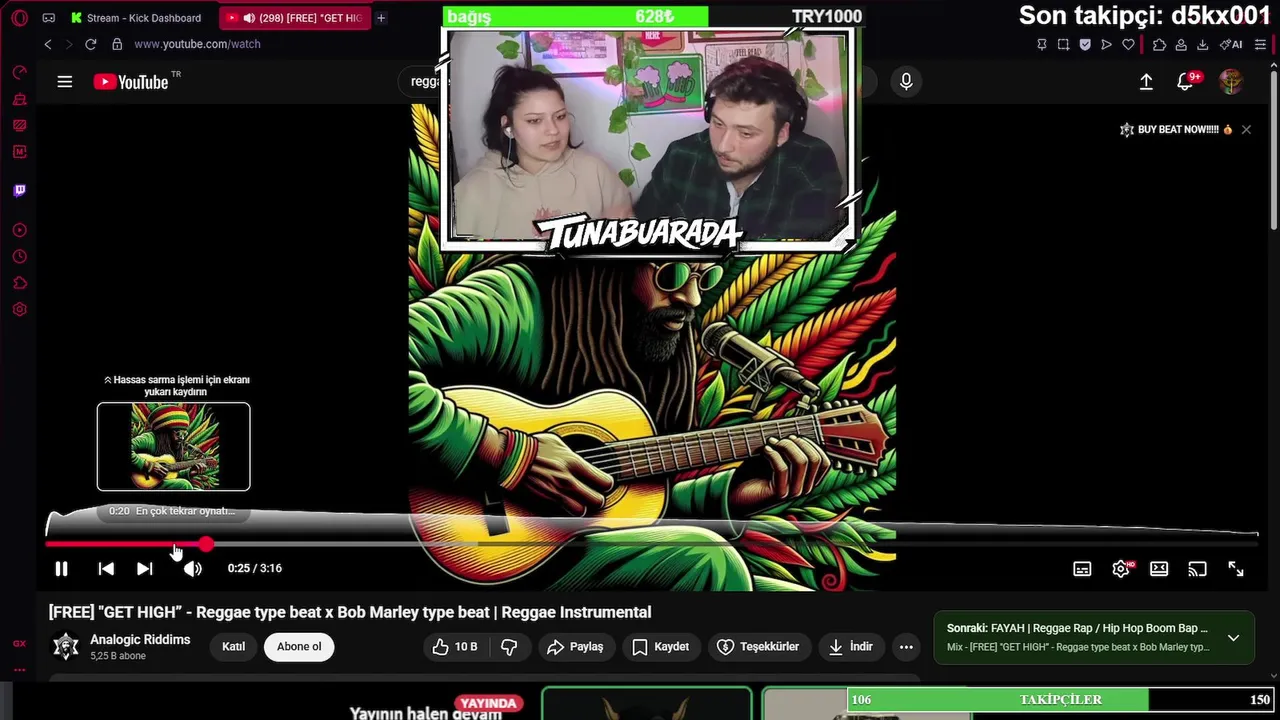Cast video to a TV
1280x720 pixels.
(1197, 569)
